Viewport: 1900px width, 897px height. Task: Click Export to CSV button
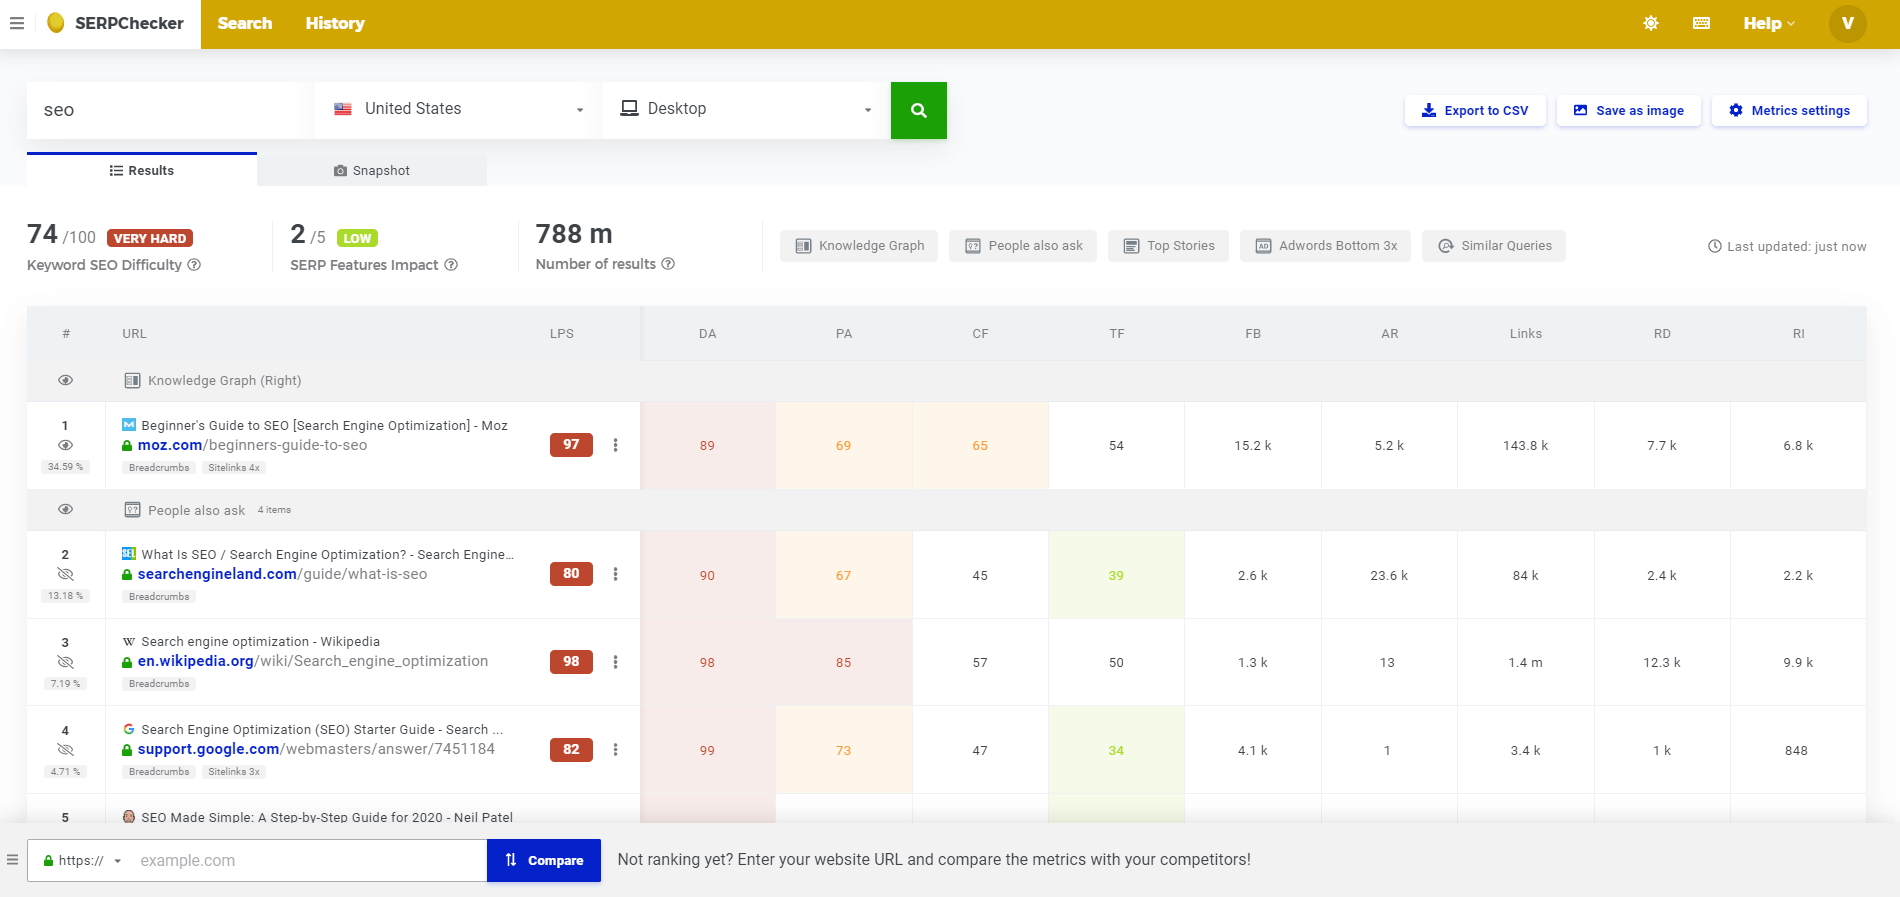(x=1475, y=111)
